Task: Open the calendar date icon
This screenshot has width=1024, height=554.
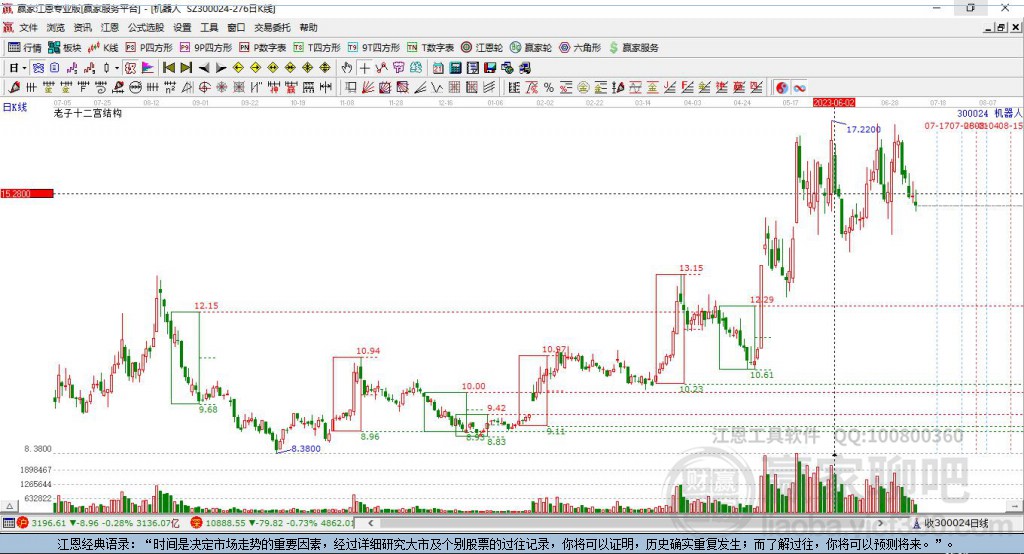Action: 438,68
